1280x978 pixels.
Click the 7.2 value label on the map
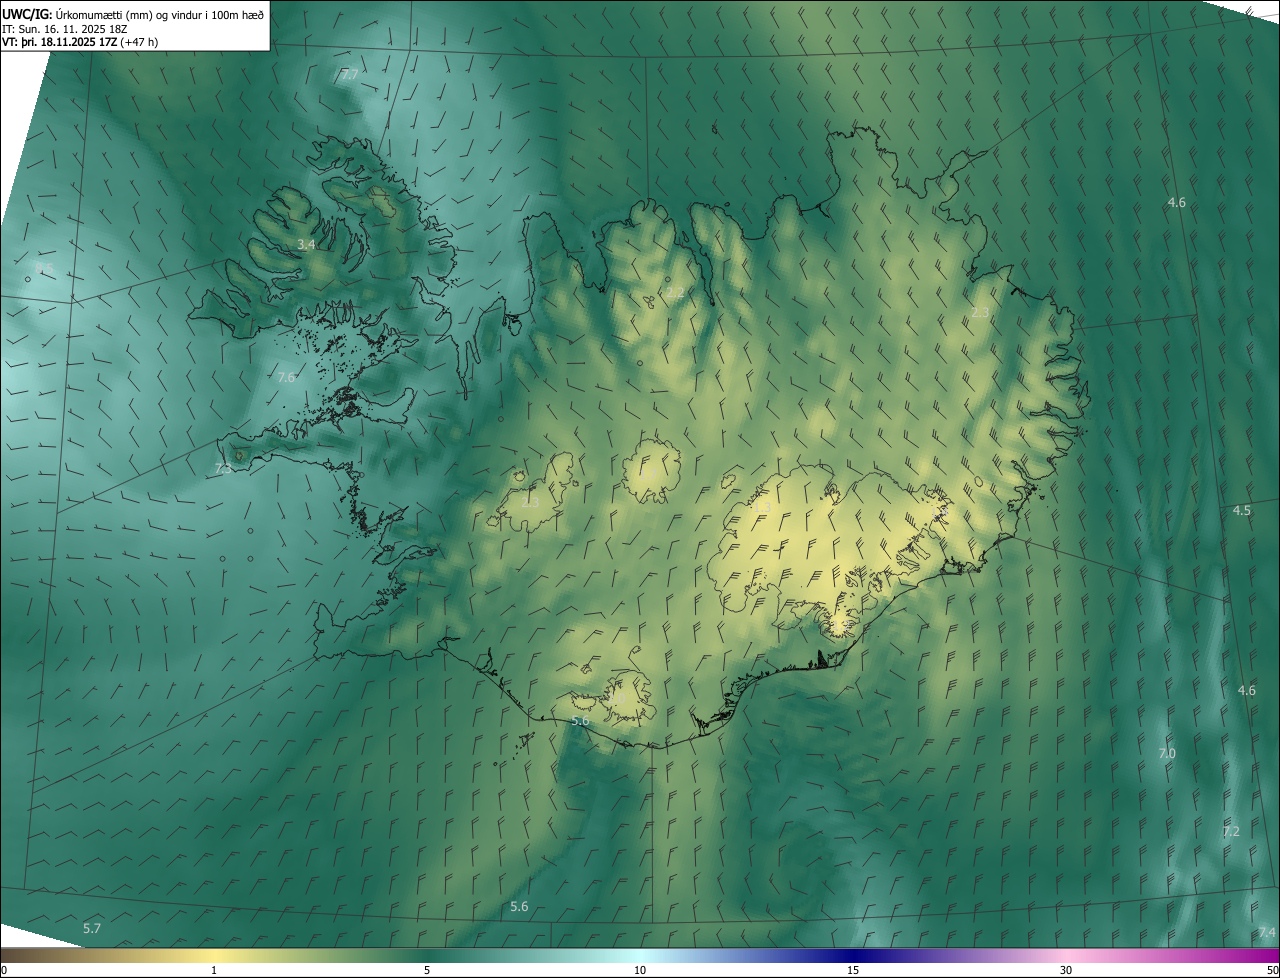coord(1231,831)
